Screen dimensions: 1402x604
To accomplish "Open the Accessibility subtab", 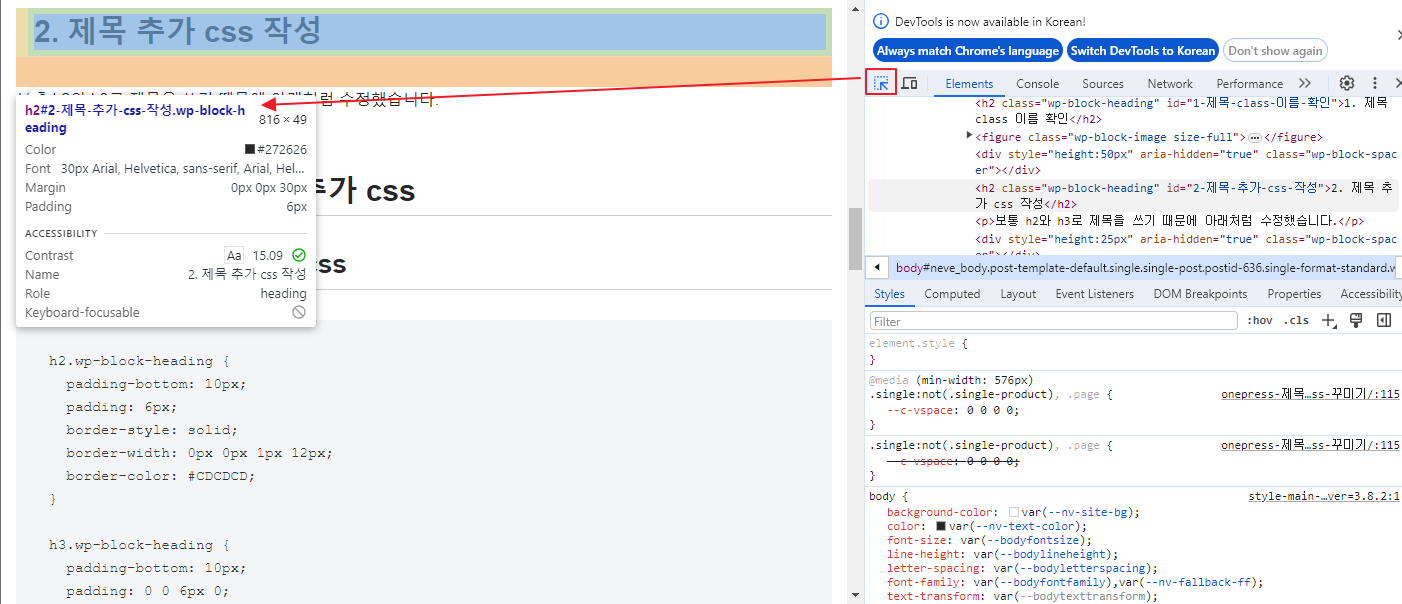I will [1371, 294].
